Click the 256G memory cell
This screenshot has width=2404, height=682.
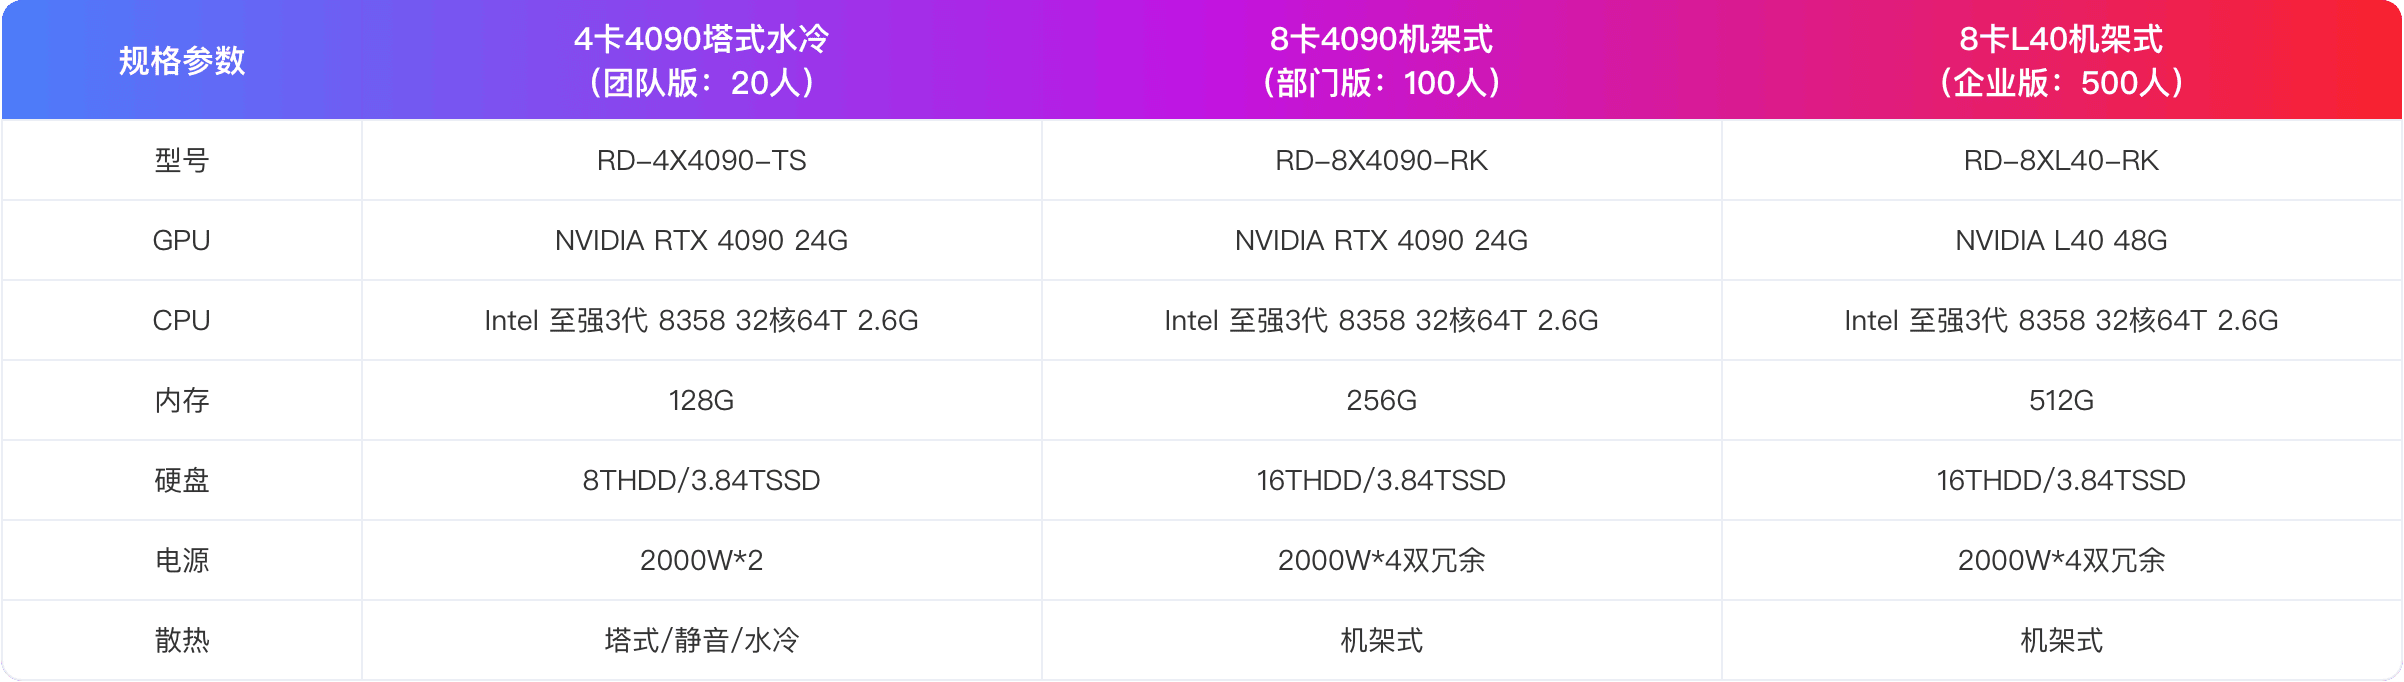click(x=1381, y=400)
